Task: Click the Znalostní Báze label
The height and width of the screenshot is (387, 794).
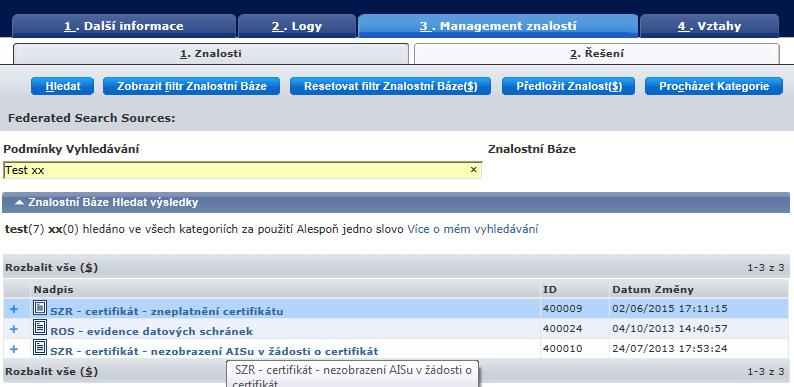Action: tap(532, 149)
